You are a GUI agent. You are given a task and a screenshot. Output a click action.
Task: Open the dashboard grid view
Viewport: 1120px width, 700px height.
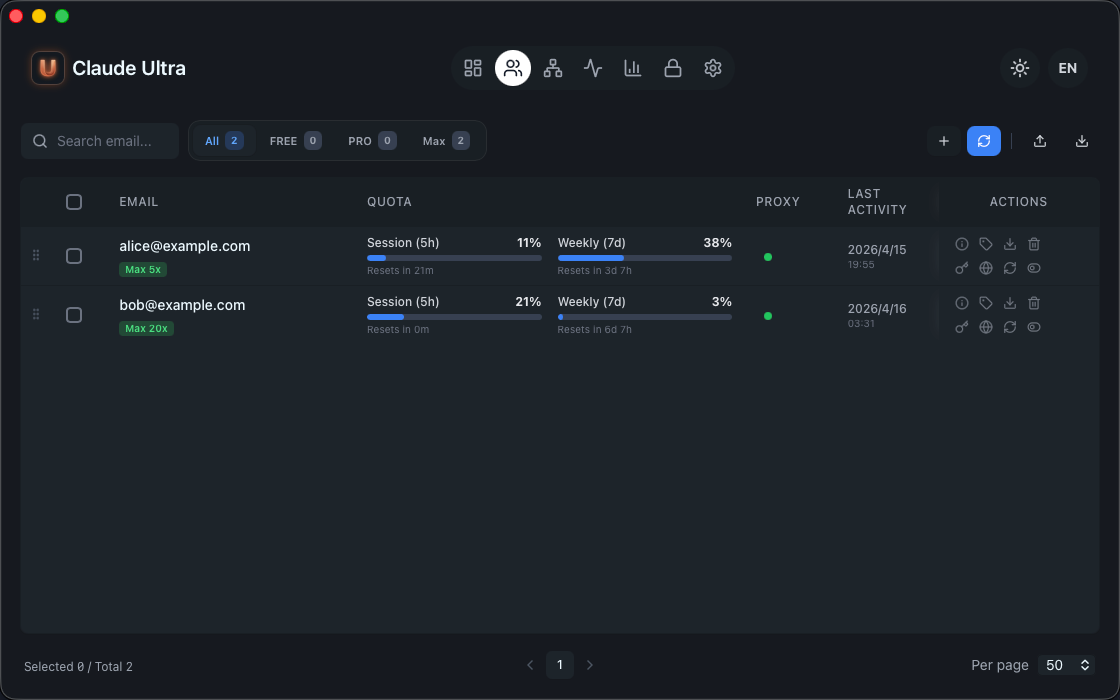473,68
